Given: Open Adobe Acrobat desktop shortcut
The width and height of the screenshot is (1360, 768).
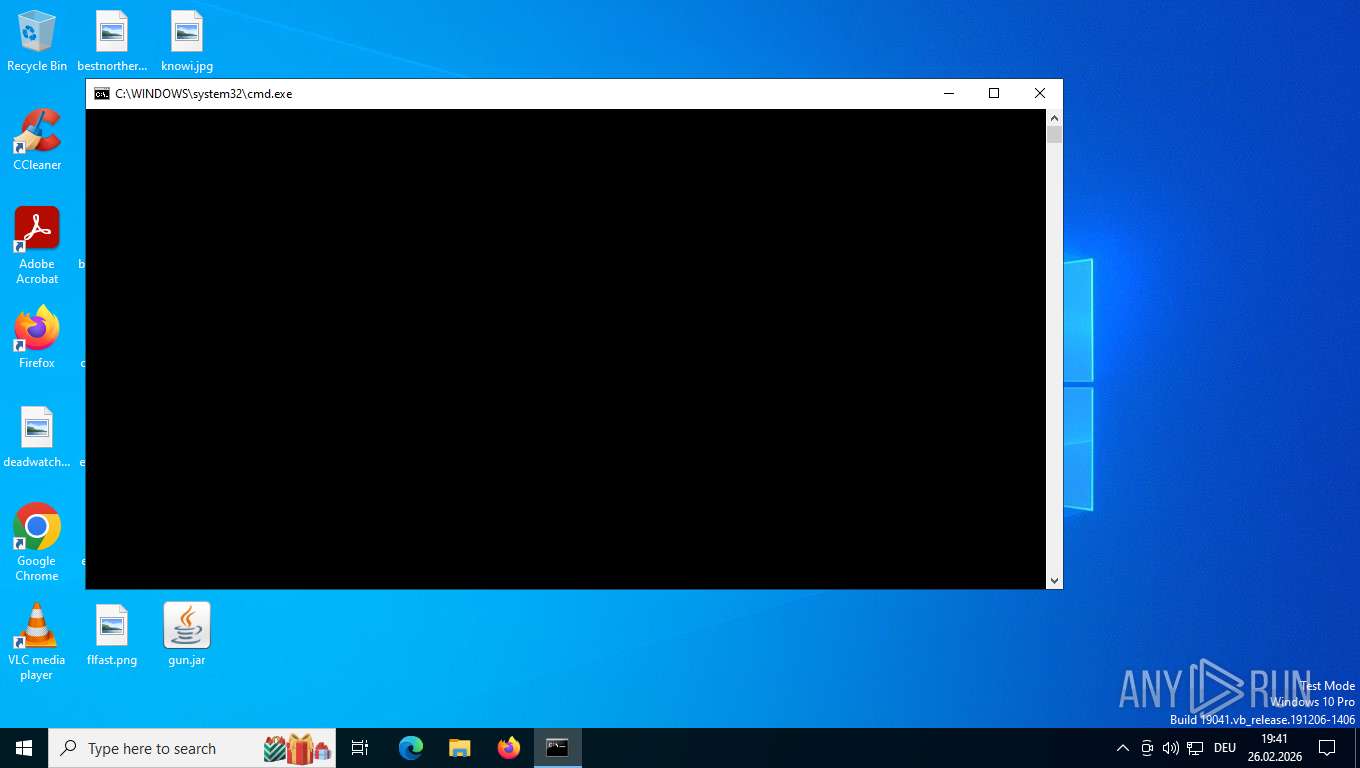Looking at the screenshot, I should [37, 245].
